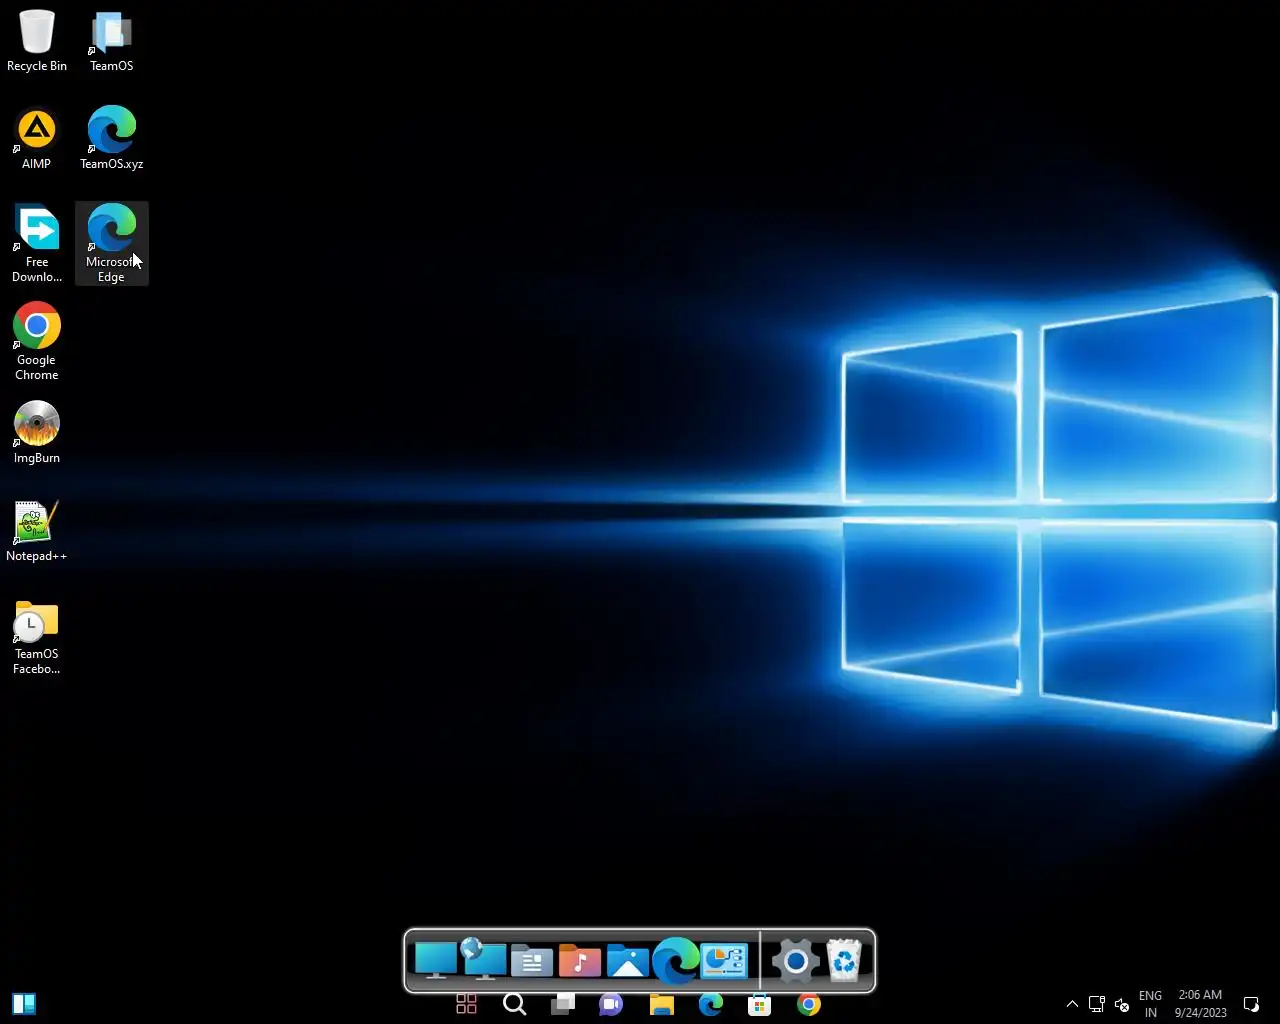Select the Google Chrome desktop shortcut

click(37, 342)
